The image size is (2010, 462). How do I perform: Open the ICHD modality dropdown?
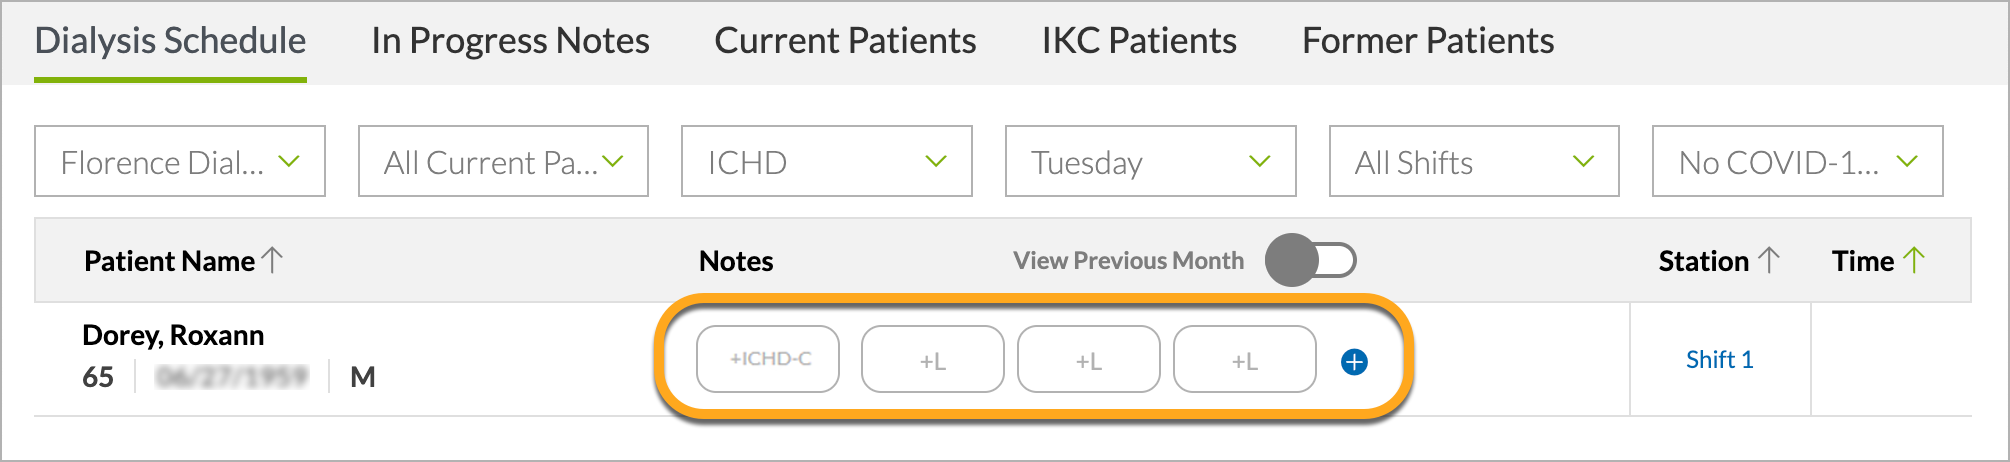click(x=827, y=161)
